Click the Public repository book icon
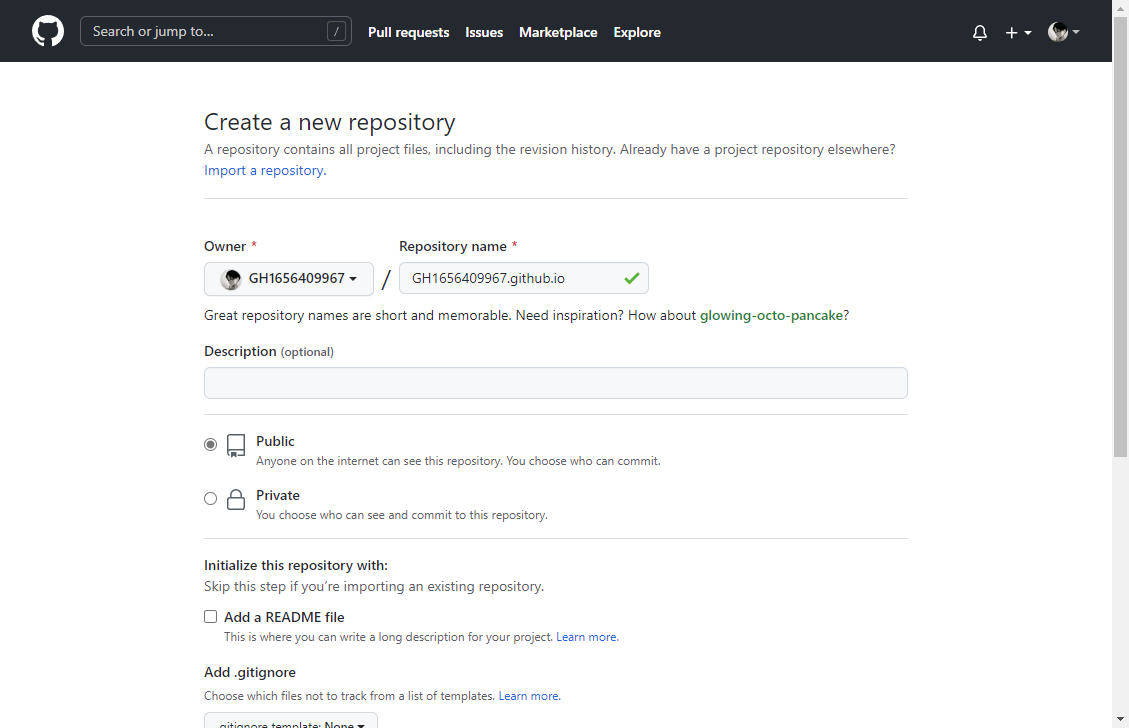Image resolution: width=1129 pixels, height=728 pixels. [x=236, y=446]
